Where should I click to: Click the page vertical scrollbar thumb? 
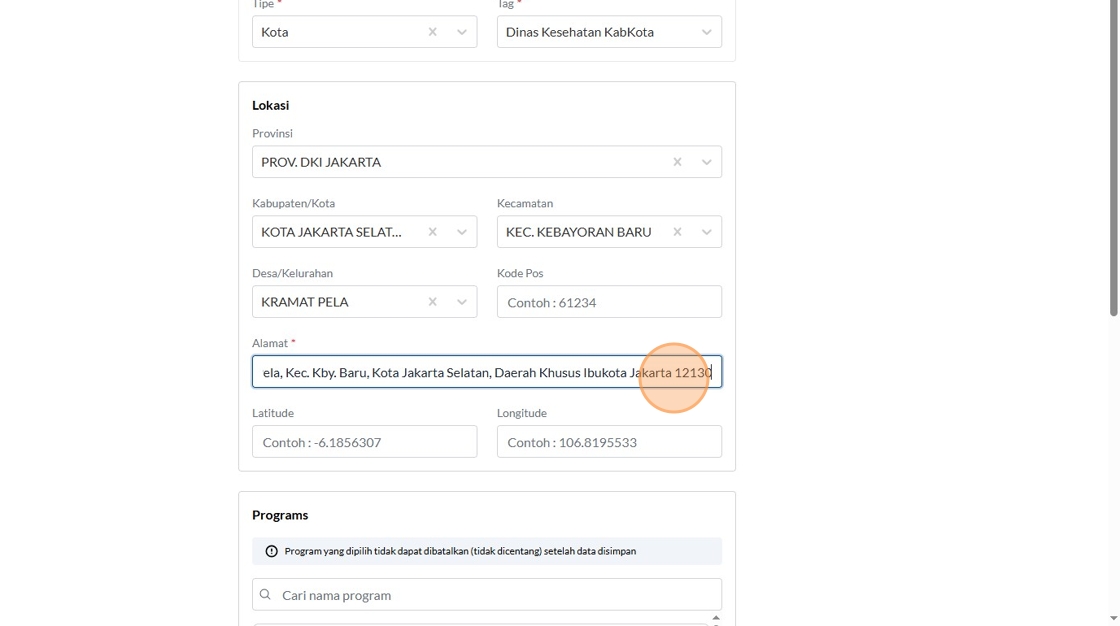click(x=1113, y=160)
